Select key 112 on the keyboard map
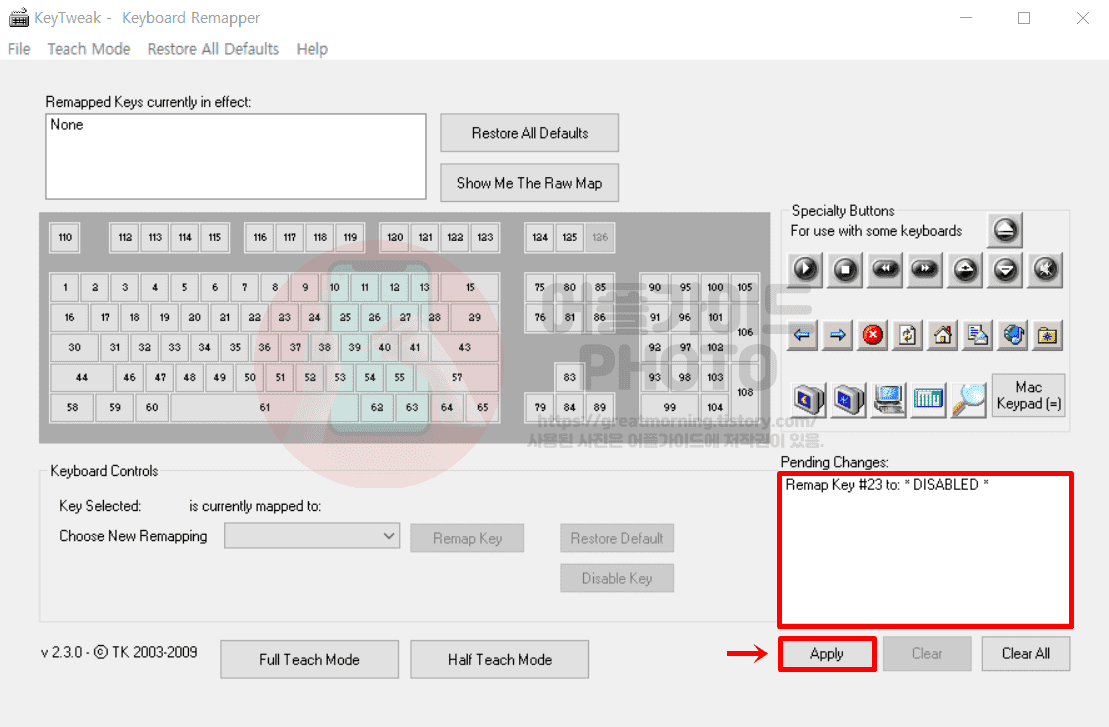This screenshot has height=727, width=1109. (125, 238)
